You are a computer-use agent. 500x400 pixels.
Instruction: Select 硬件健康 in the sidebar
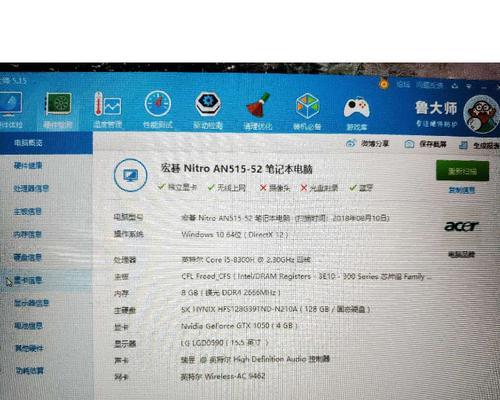tap(28, 165)
